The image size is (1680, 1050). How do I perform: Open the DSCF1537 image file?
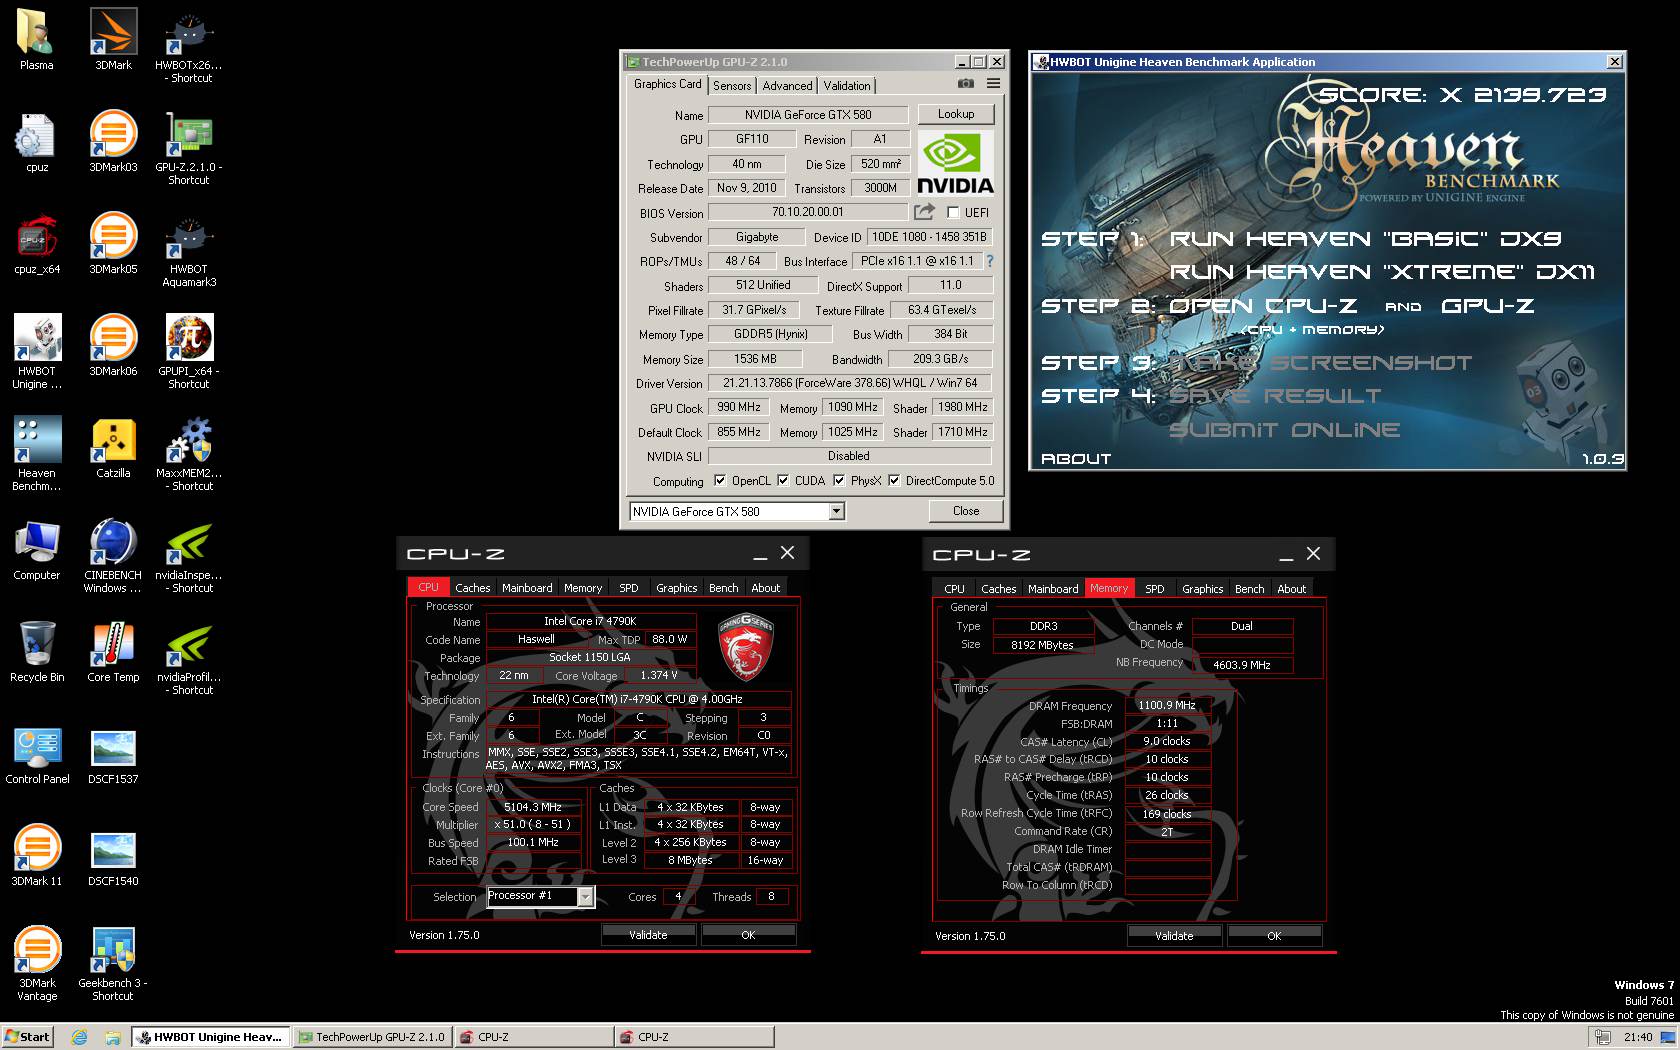pyautogui.click(x=113, y=755)
